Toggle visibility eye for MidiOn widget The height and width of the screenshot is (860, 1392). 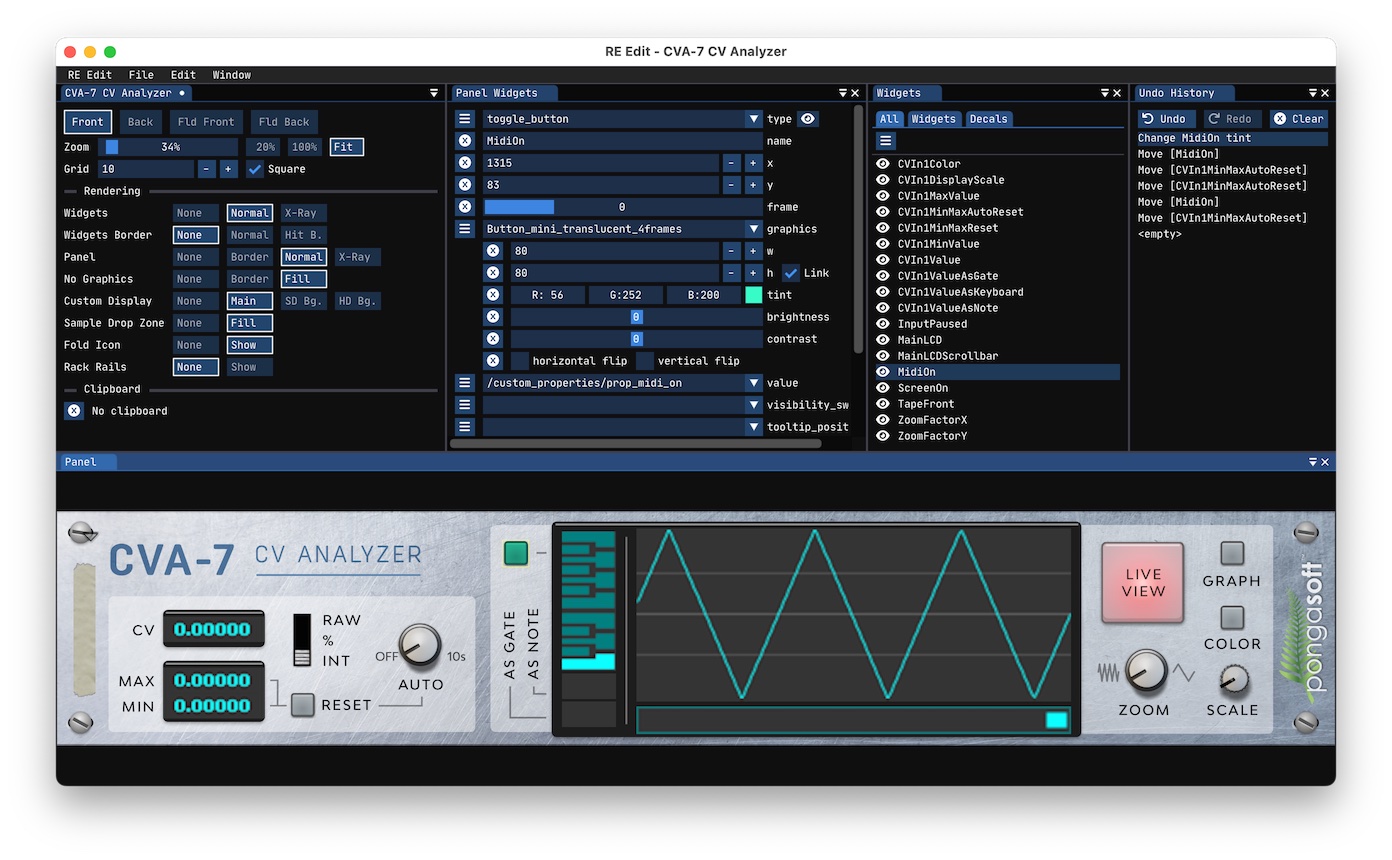coord(883,372)
